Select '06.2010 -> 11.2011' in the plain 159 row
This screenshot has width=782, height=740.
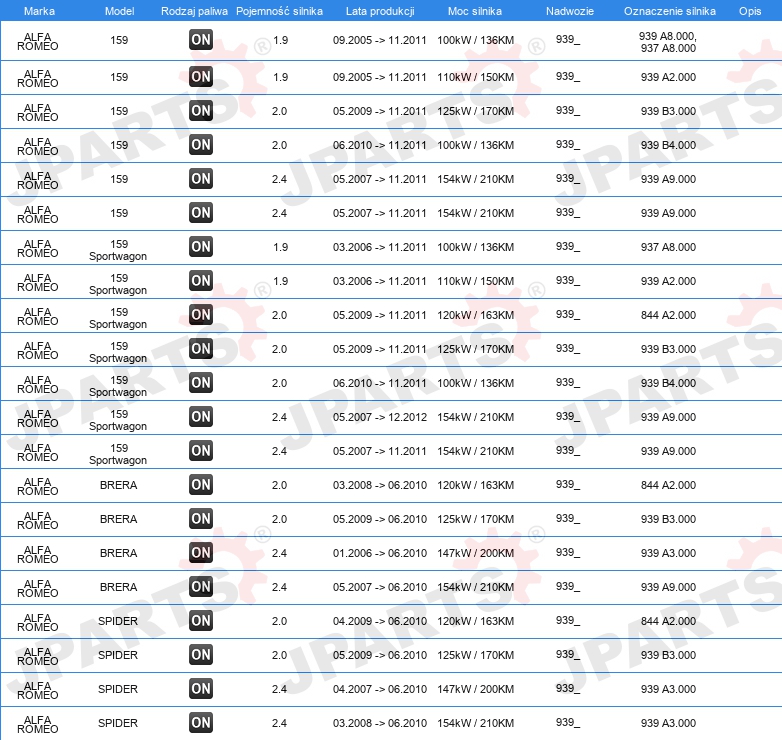[380, 145]
